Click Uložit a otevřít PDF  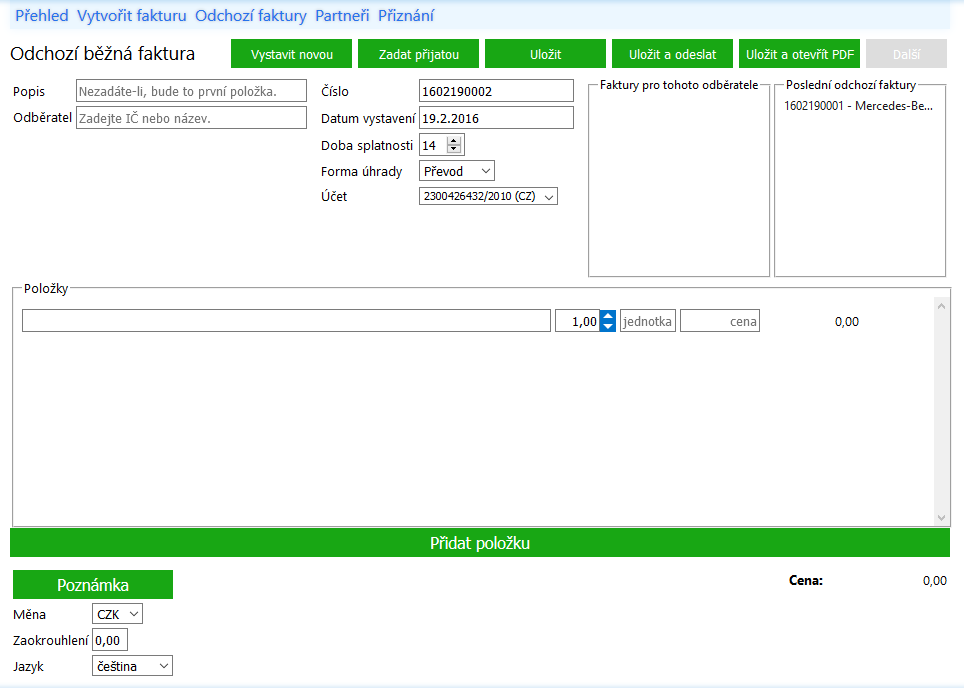coord(799,54)
